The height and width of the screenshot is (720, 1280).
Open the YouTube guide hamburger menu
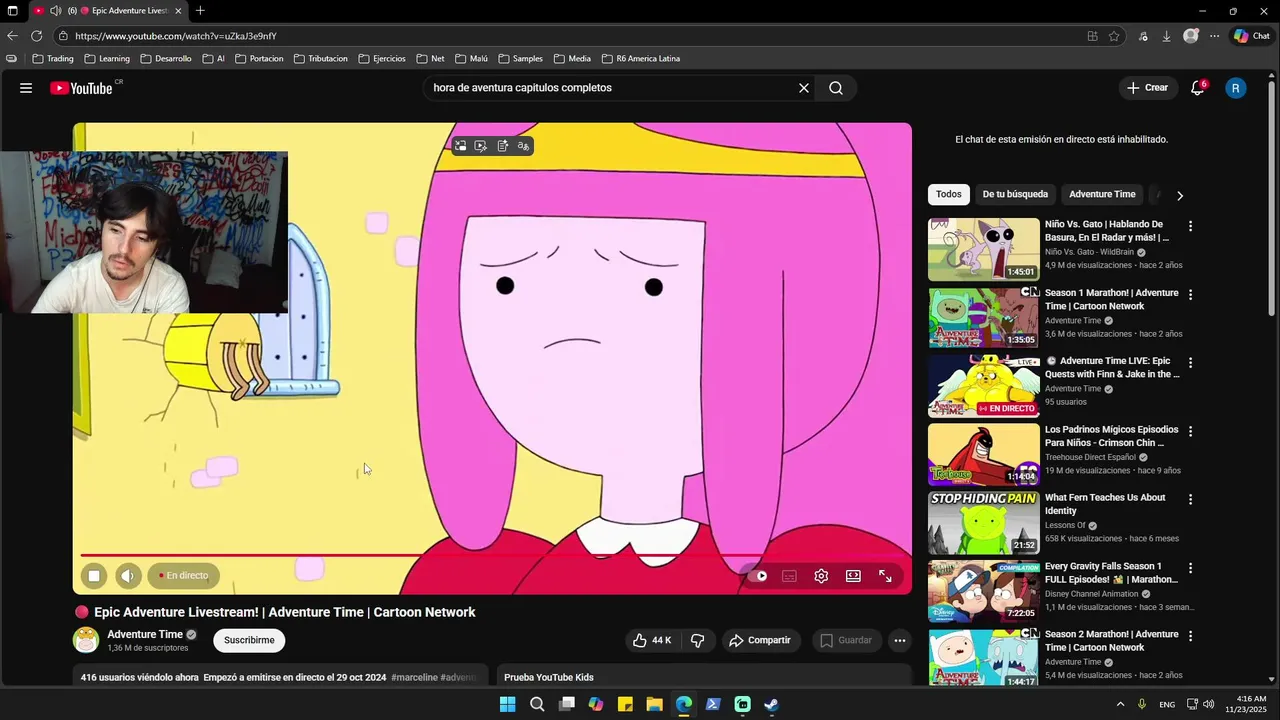tap(26, 88)
